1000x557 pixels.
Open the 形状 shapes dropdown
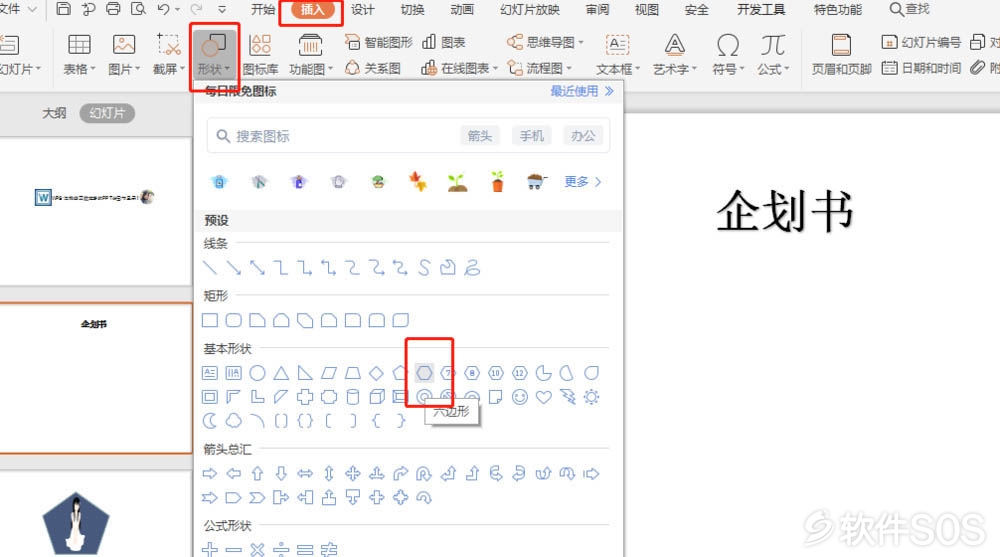click(214, 56)
